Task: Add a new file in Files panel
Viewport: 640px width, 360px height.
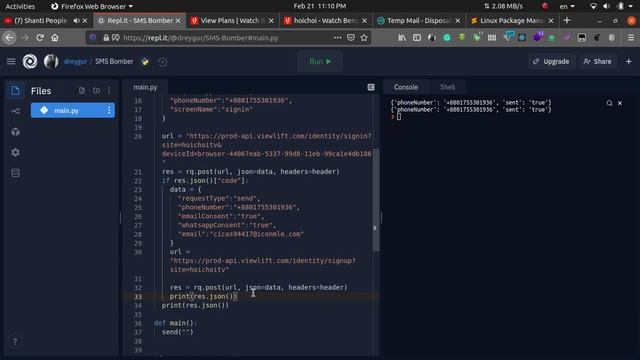Action: 82,91
